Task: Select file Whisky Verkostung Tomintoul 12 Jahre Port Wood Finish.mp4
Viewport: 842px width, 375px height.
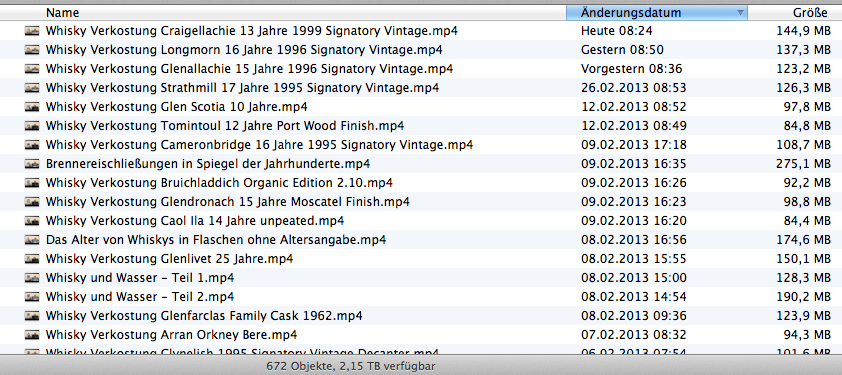Action: point(225,126)
